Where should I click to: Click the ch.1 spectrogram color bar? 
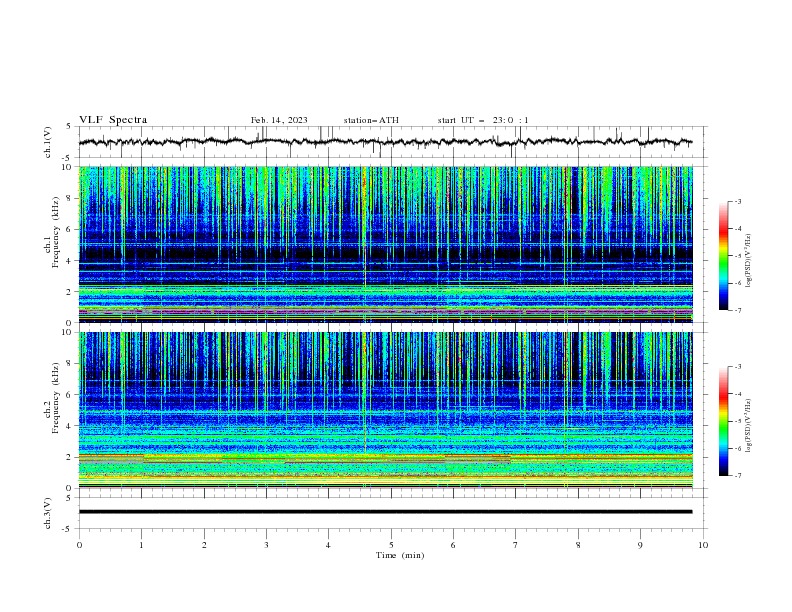click(723, 255)
